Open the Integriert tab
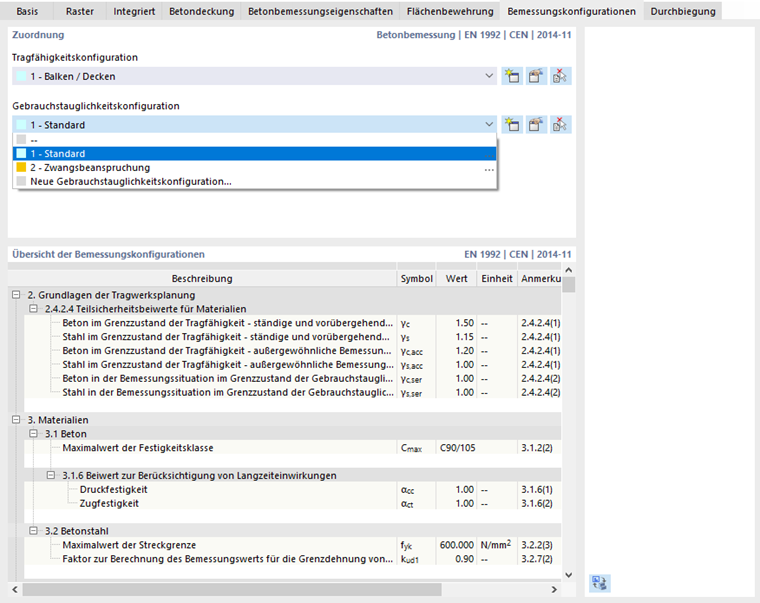This screenshot has height=603, width=760. 134,11
